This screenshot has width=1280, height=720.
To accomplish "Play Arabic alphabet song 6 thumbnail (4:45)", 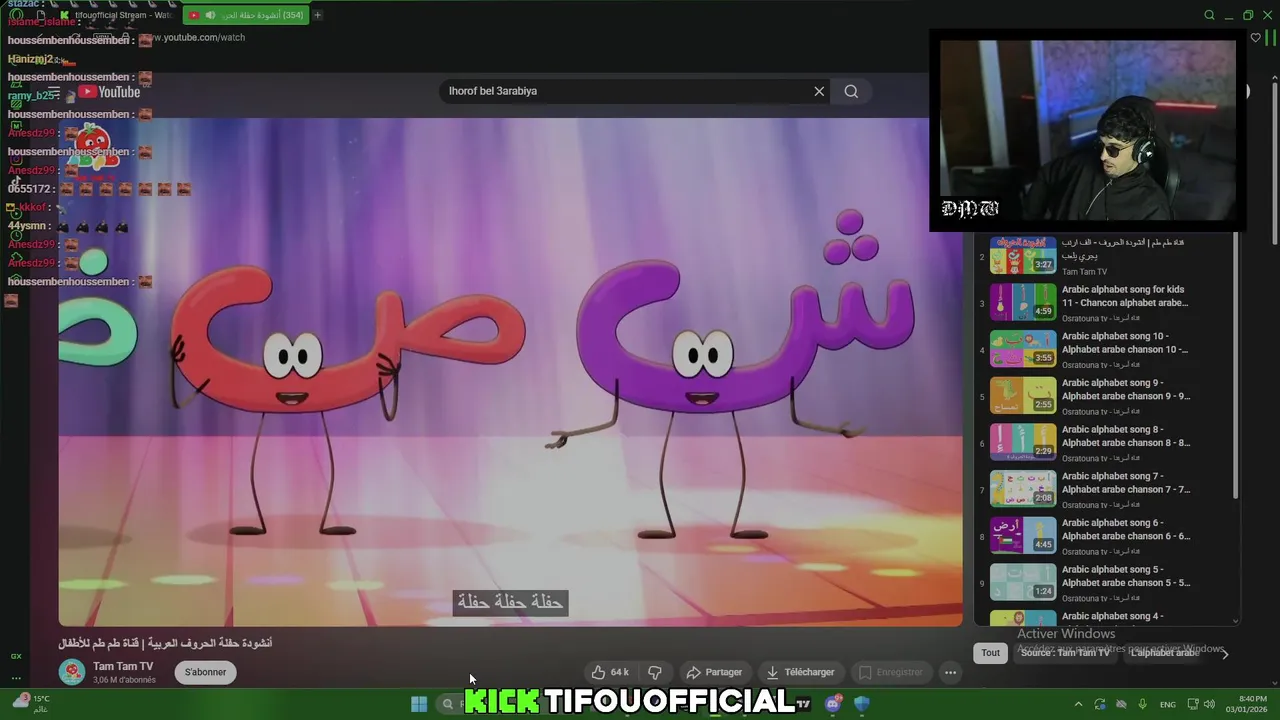I will [1023, 535].
